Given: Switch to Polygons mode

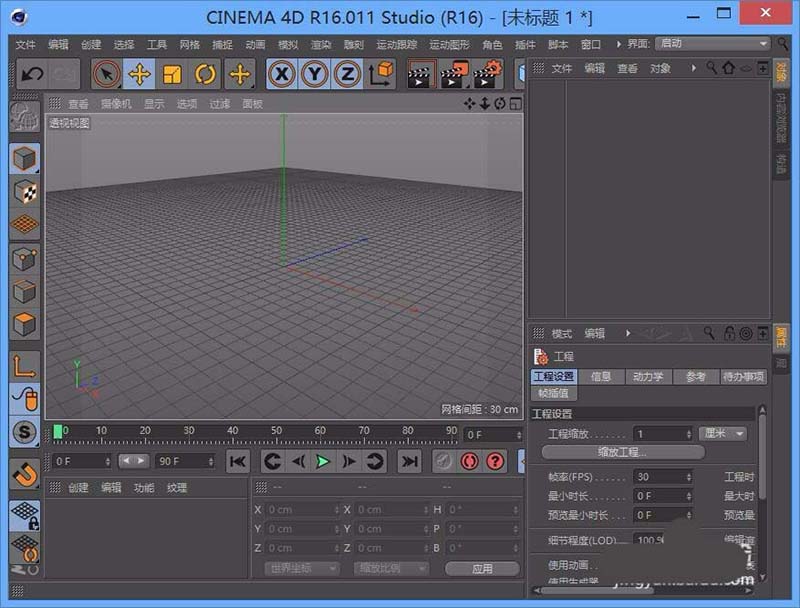Looking at the screenshot, I should tap(24, 324).
